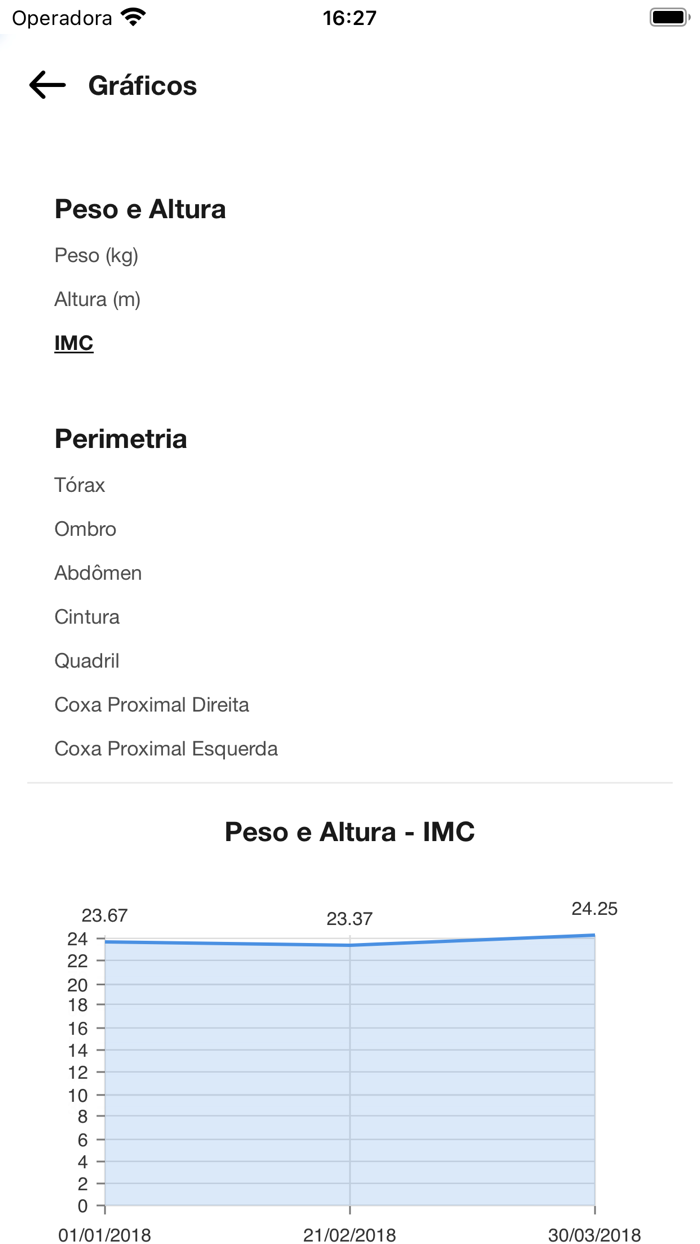Choose Coxa Proximal Esquerda
The image size is (700, 1244).
(166, 749)
